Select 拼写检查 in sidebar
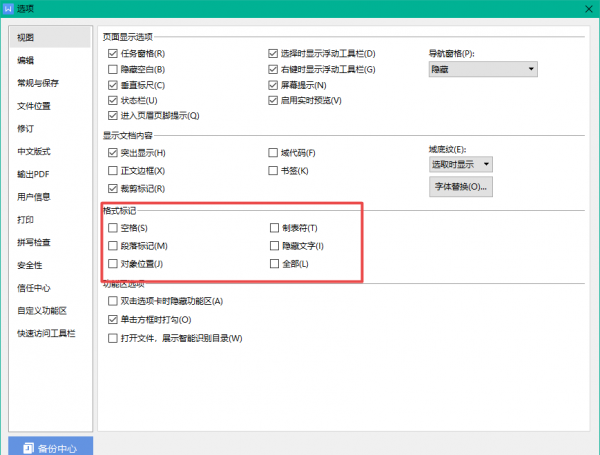Viewport: 600px width, 455px height. (34, 242)
